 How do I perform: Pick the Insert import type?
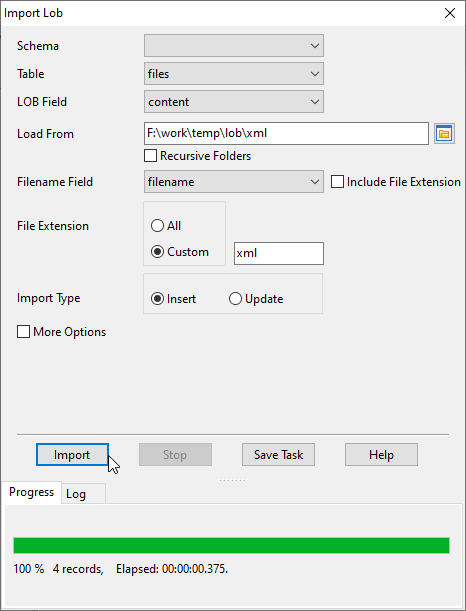(x=157, y=299)
